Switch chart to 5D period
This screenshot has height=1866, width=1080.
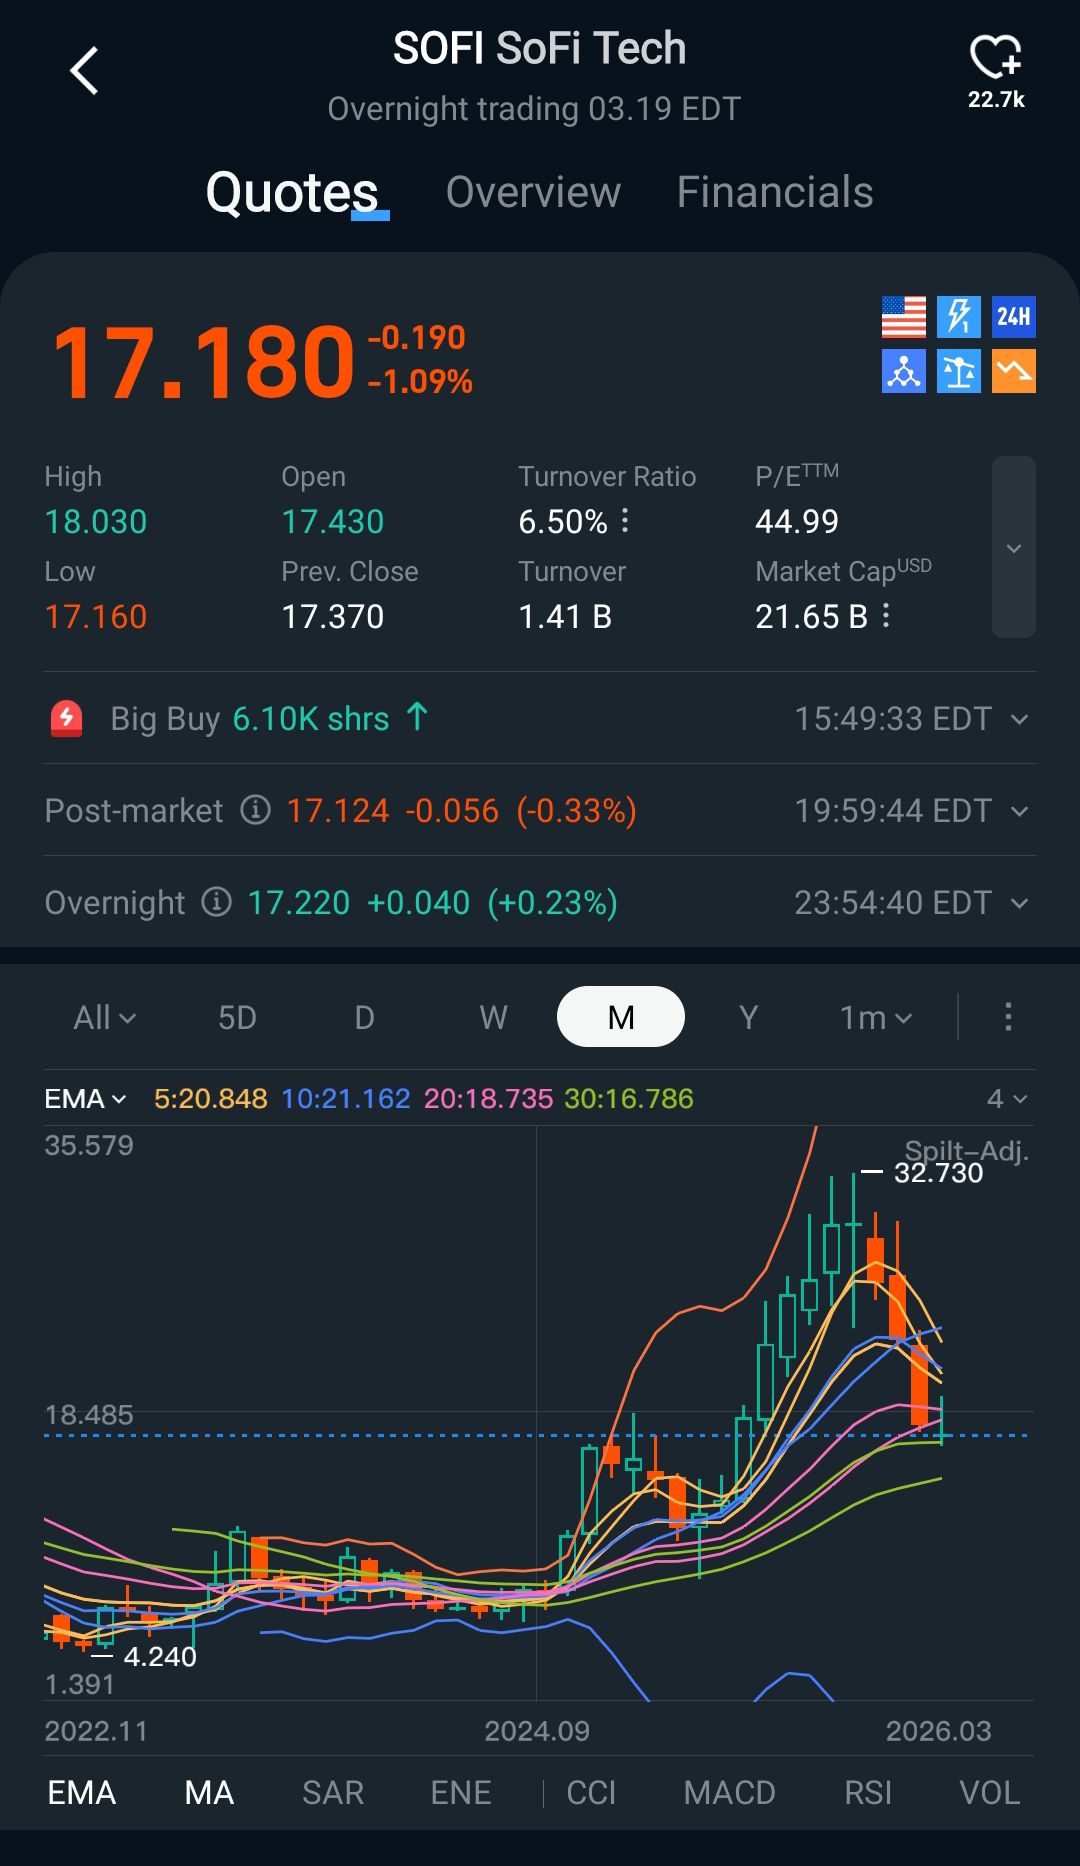pyautogui.click(x=237, y=1017)
